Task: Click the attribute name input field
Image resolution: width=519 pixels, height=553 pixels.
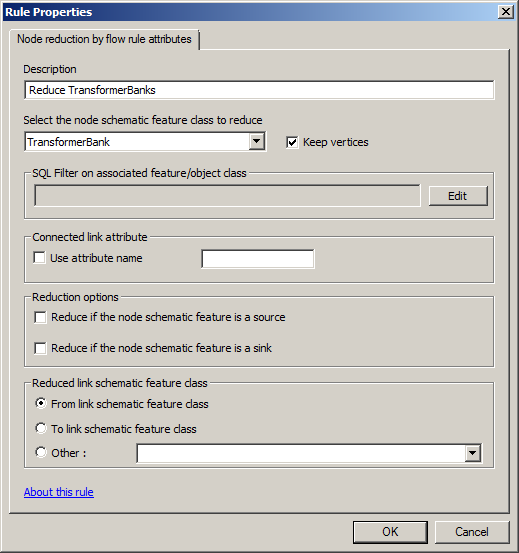Action: (258, 259)
